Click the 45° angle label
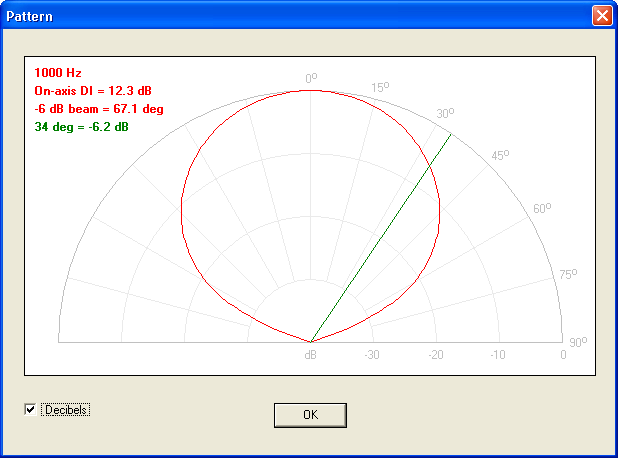 500,155
